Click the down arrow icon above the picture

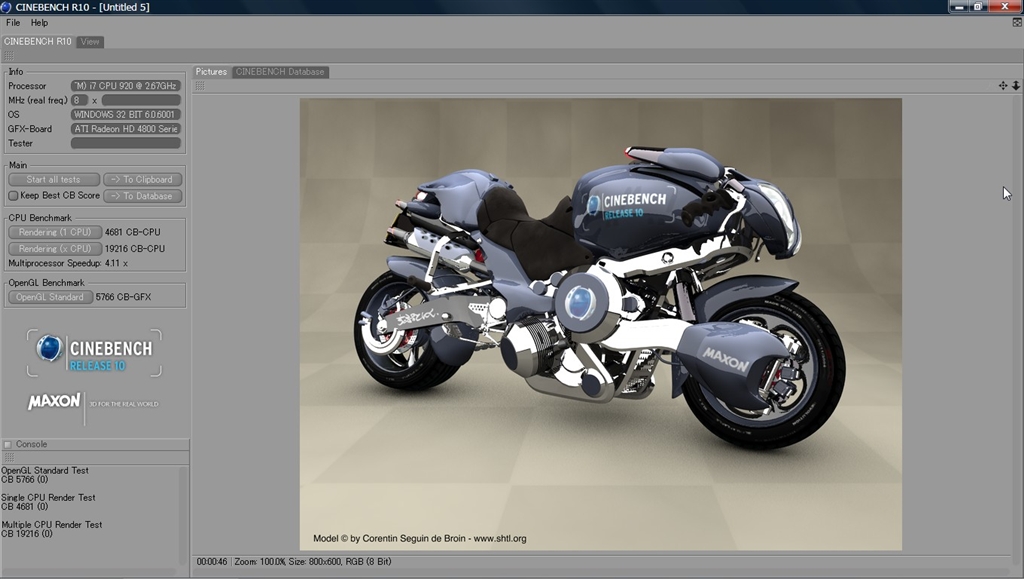coord(1016,86)
